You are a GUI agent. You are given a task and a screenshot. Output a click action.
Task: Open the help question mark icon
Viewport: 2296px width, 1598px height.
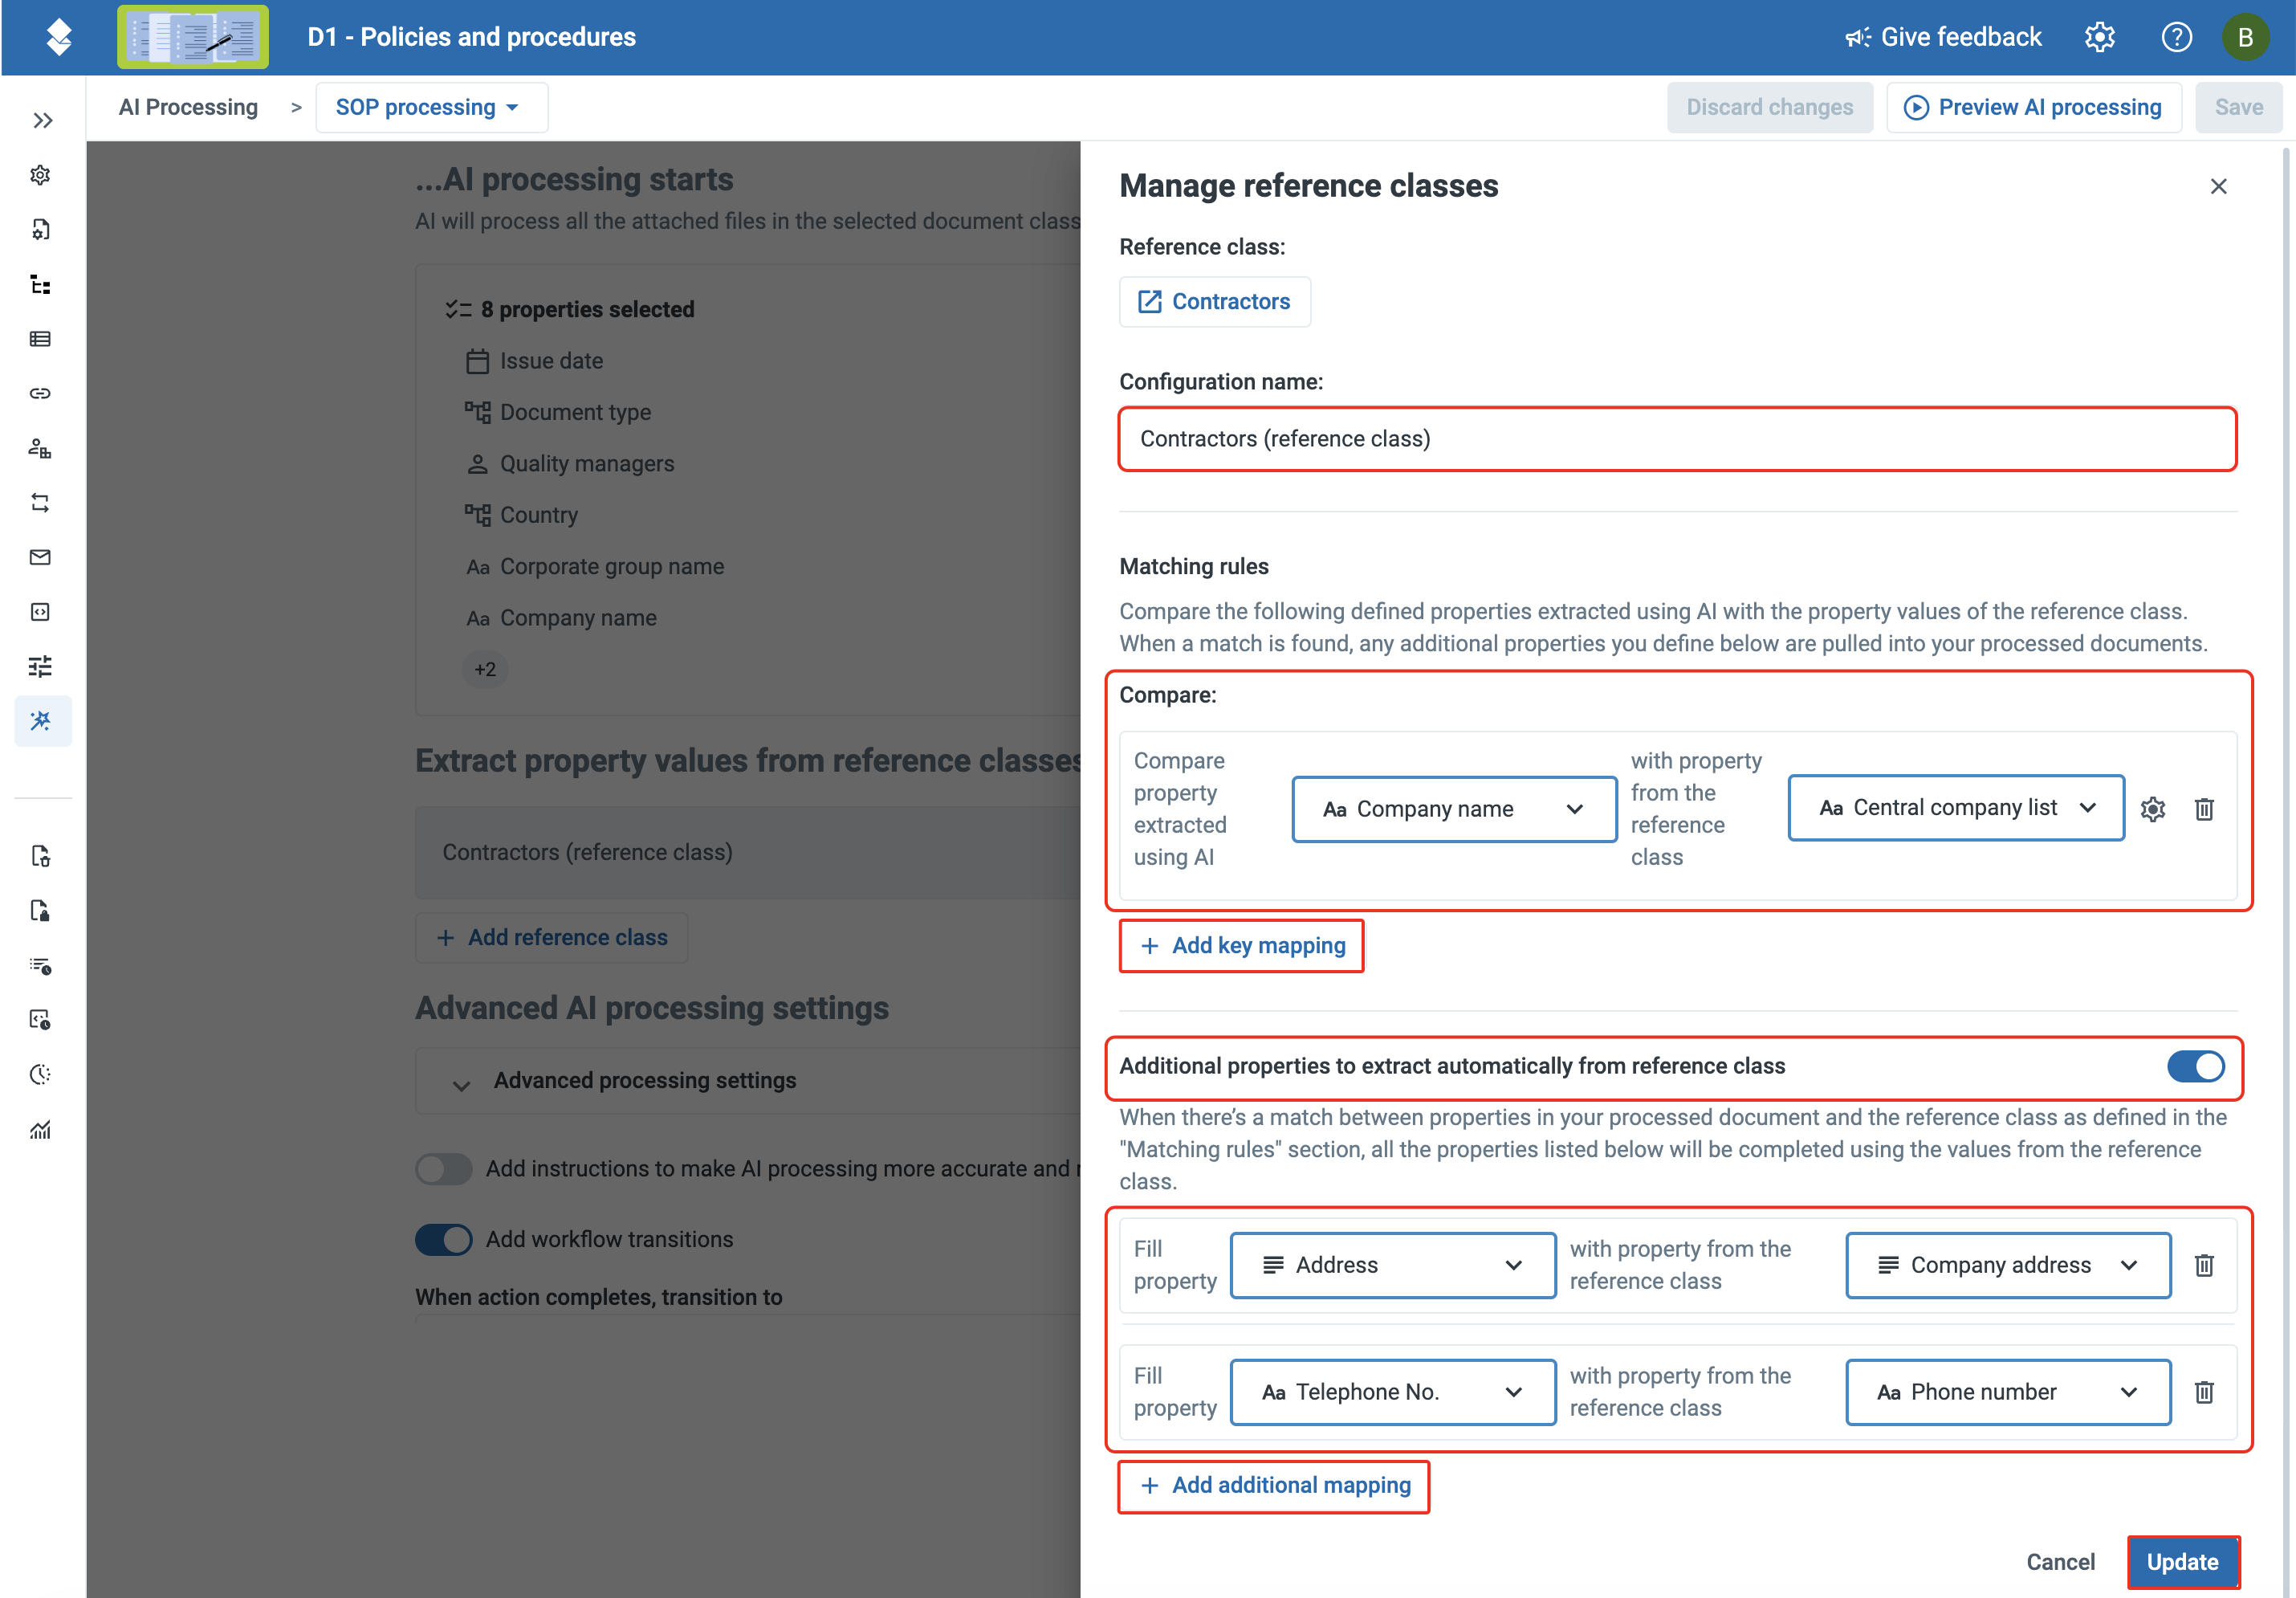point(2176,37)
